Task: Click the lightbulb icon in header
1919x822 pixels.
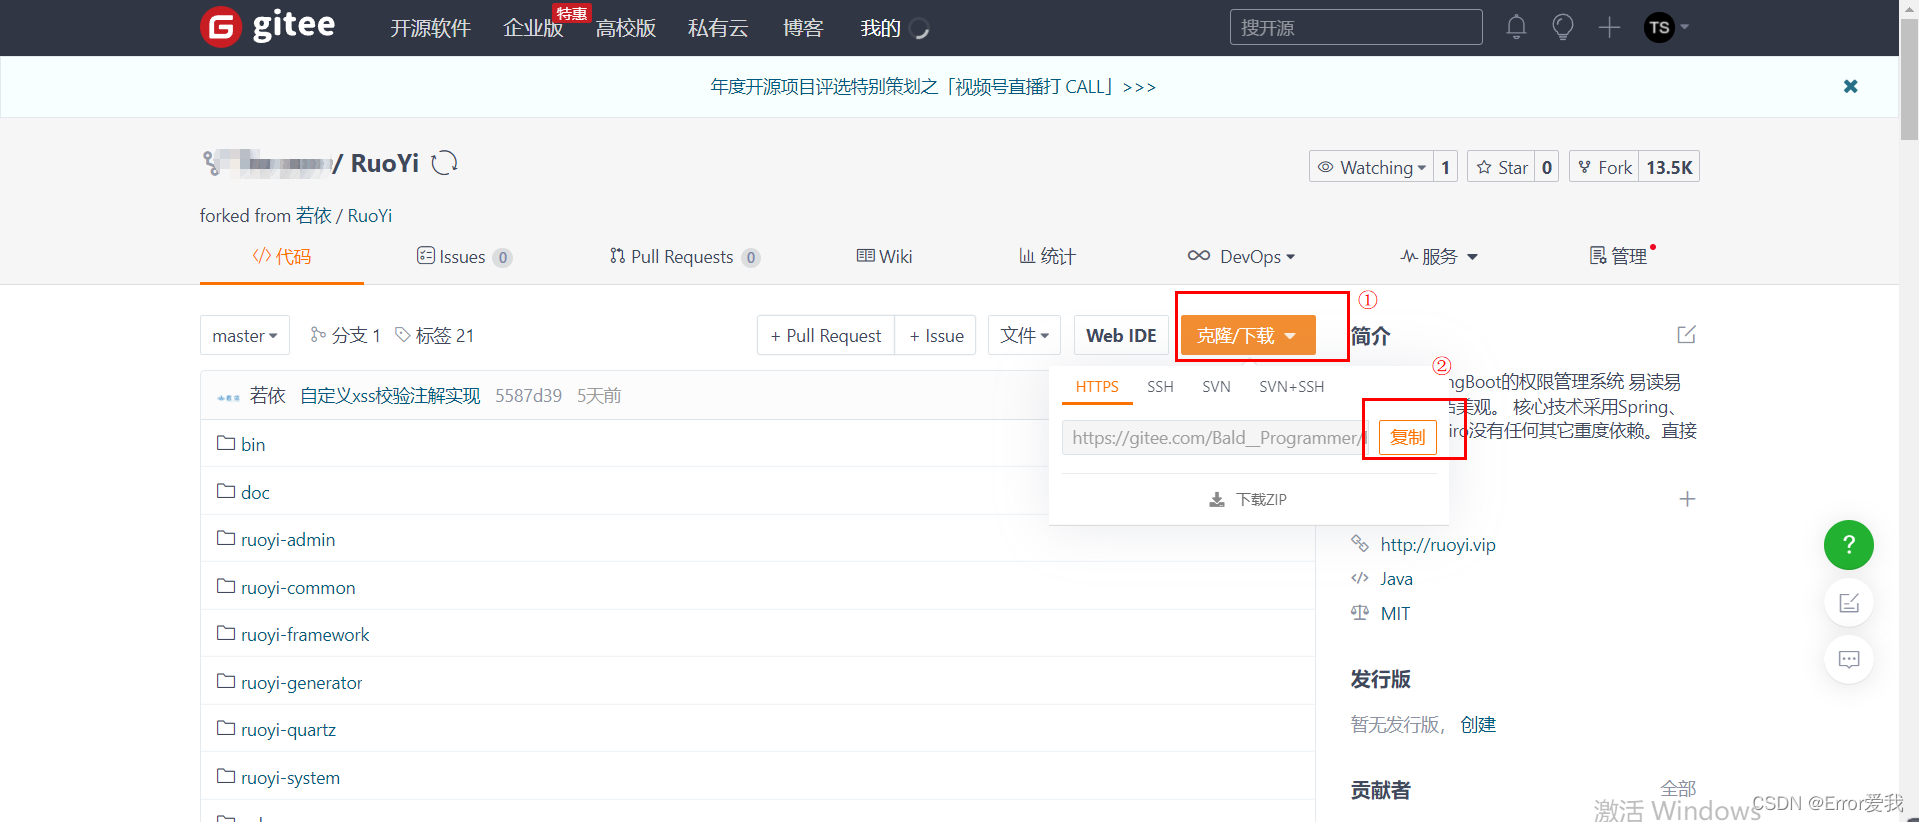Action: [1562, 27]
